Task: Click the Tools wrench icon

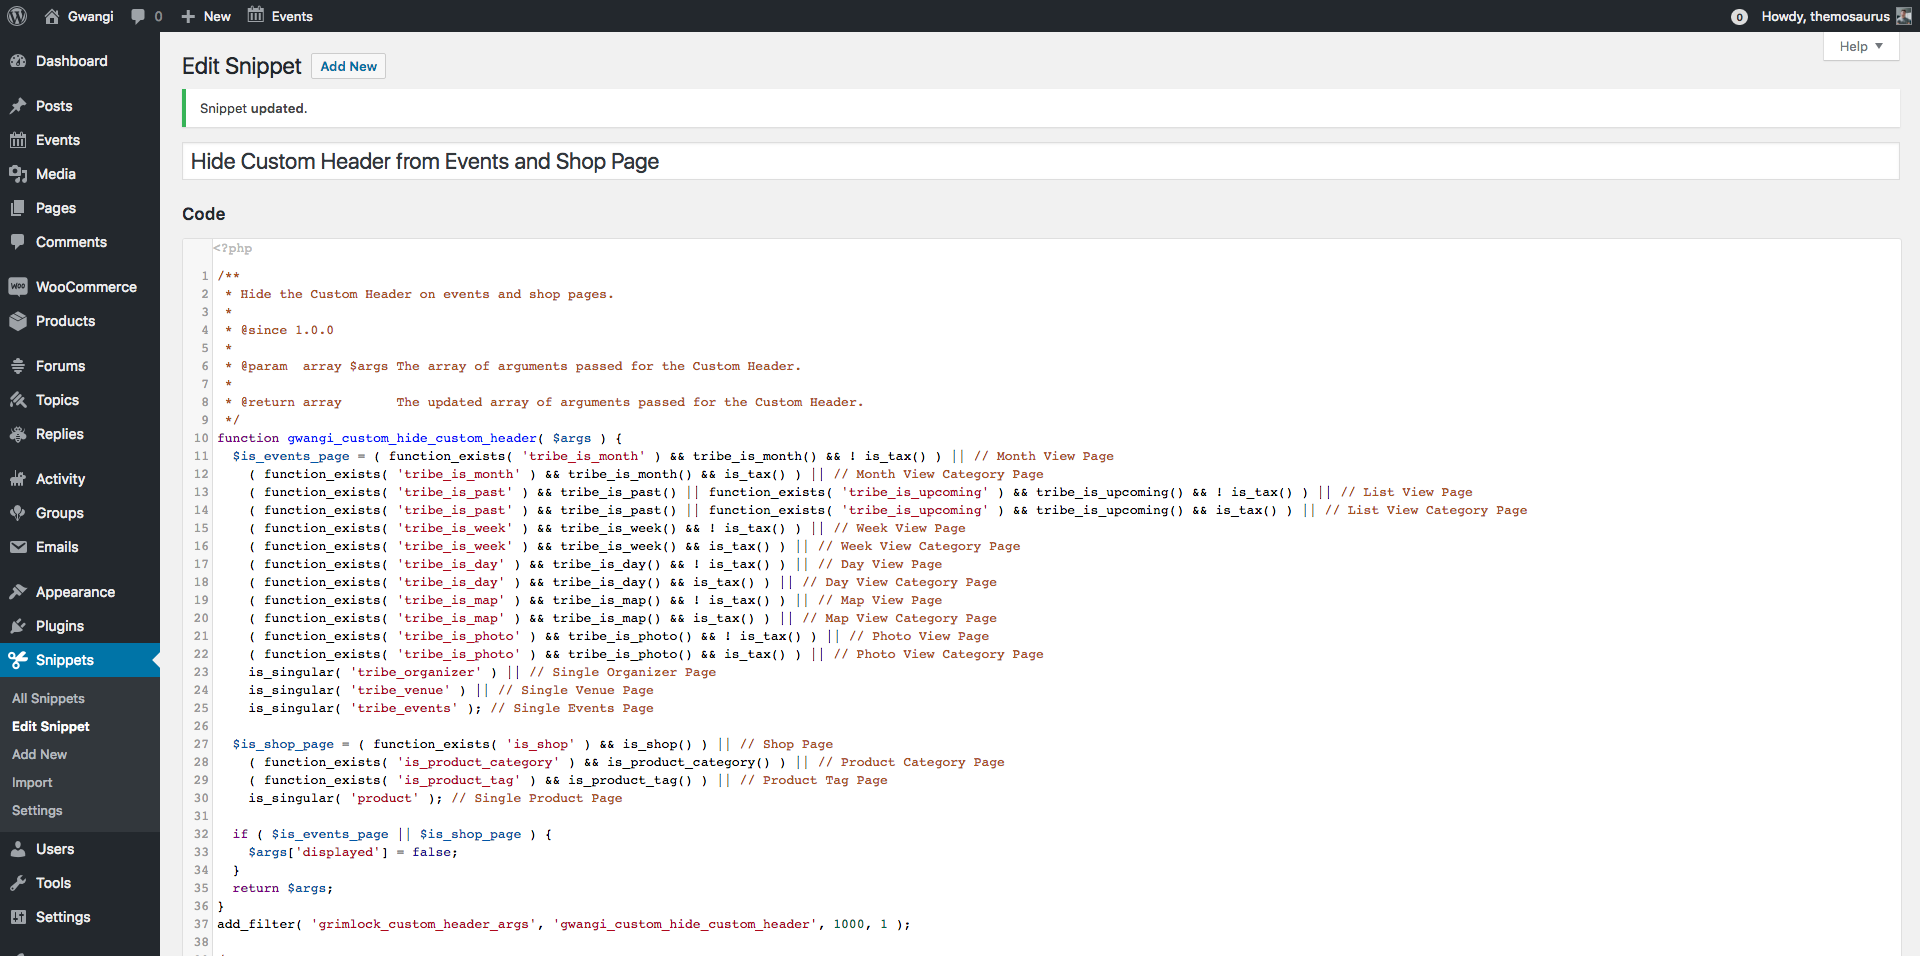Action: click(18, 883)
